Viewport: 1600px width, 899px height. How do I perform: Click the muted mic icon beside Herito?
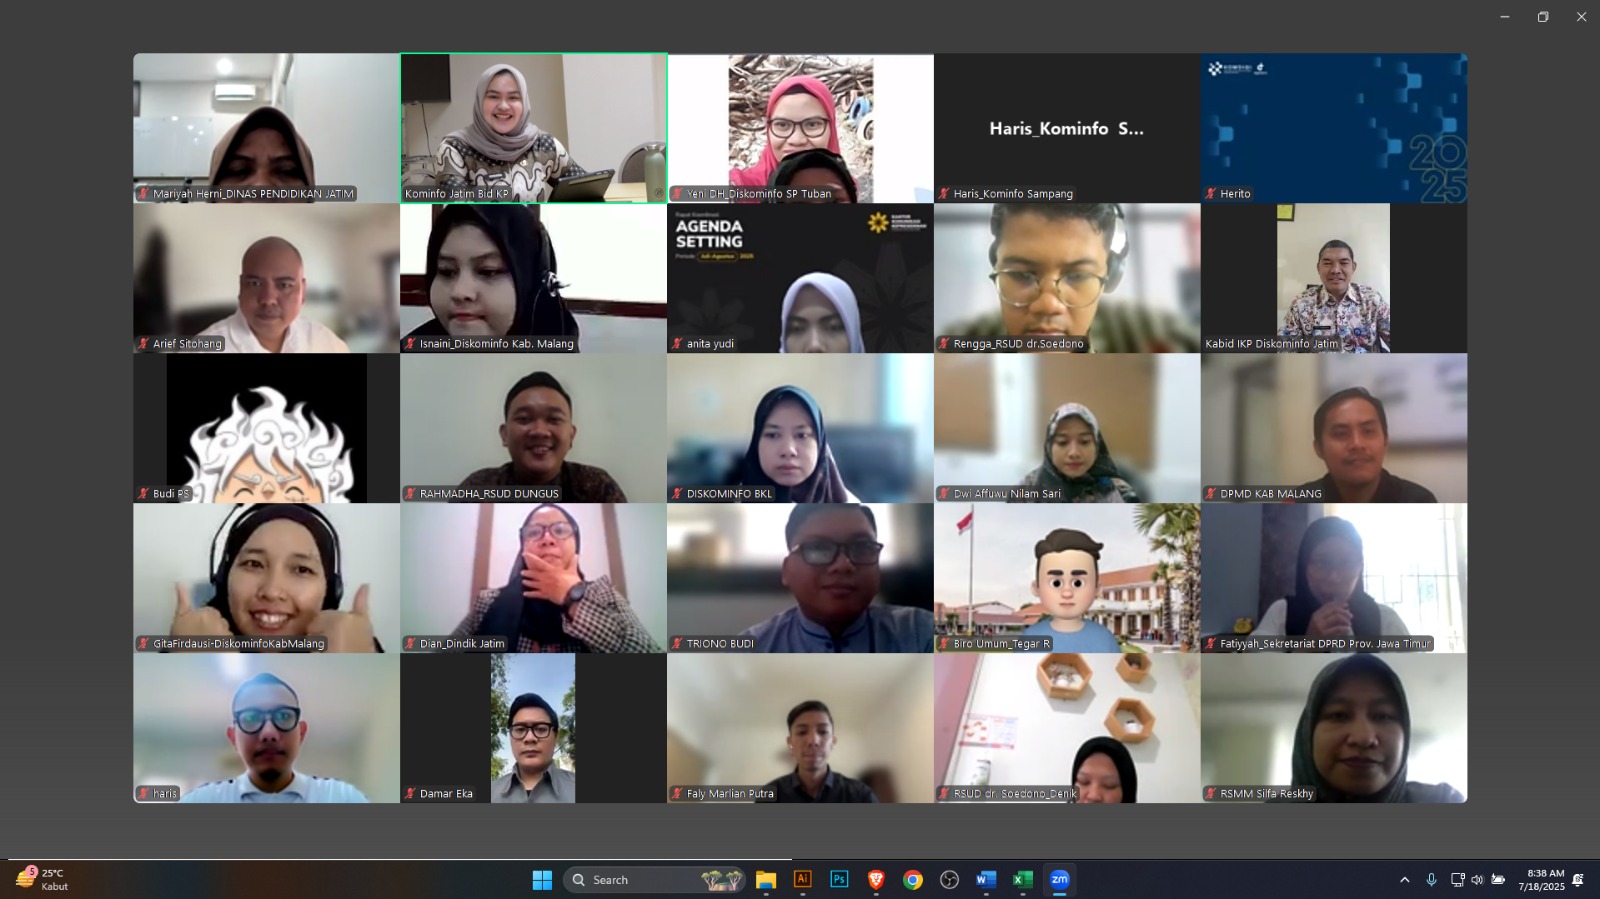tap(1211, 194)
